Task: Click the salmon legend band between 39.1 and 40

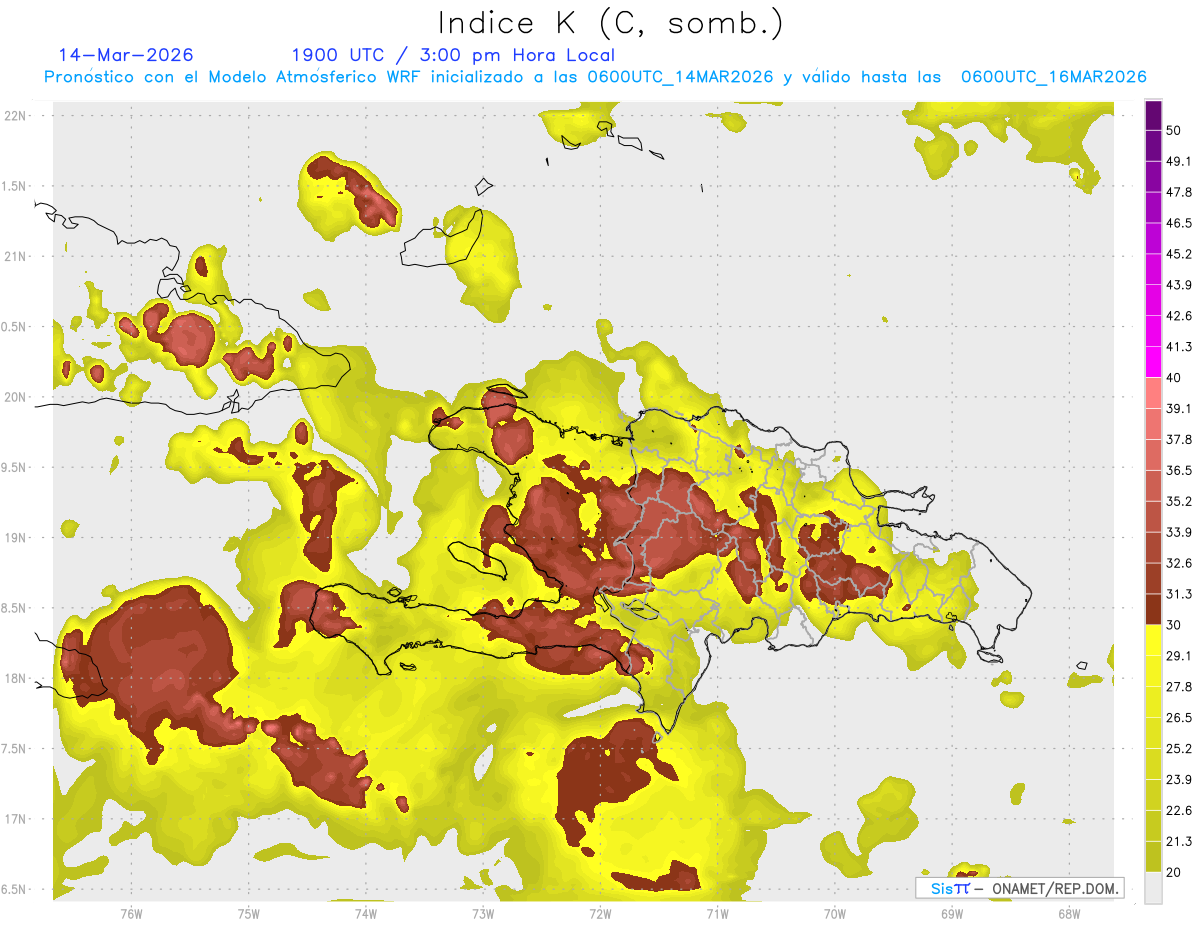Action: tap(1153, 393)
